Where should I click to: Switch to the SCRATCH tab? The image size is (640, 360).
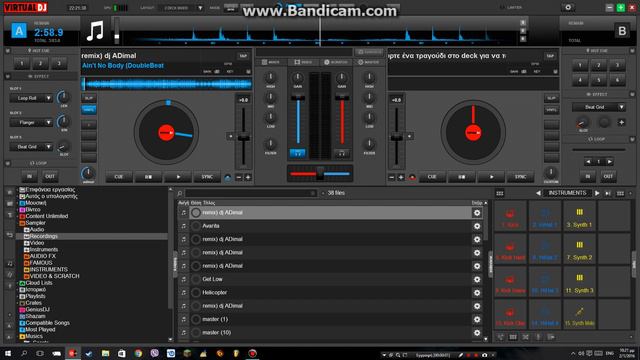click(x=336, y=62)
